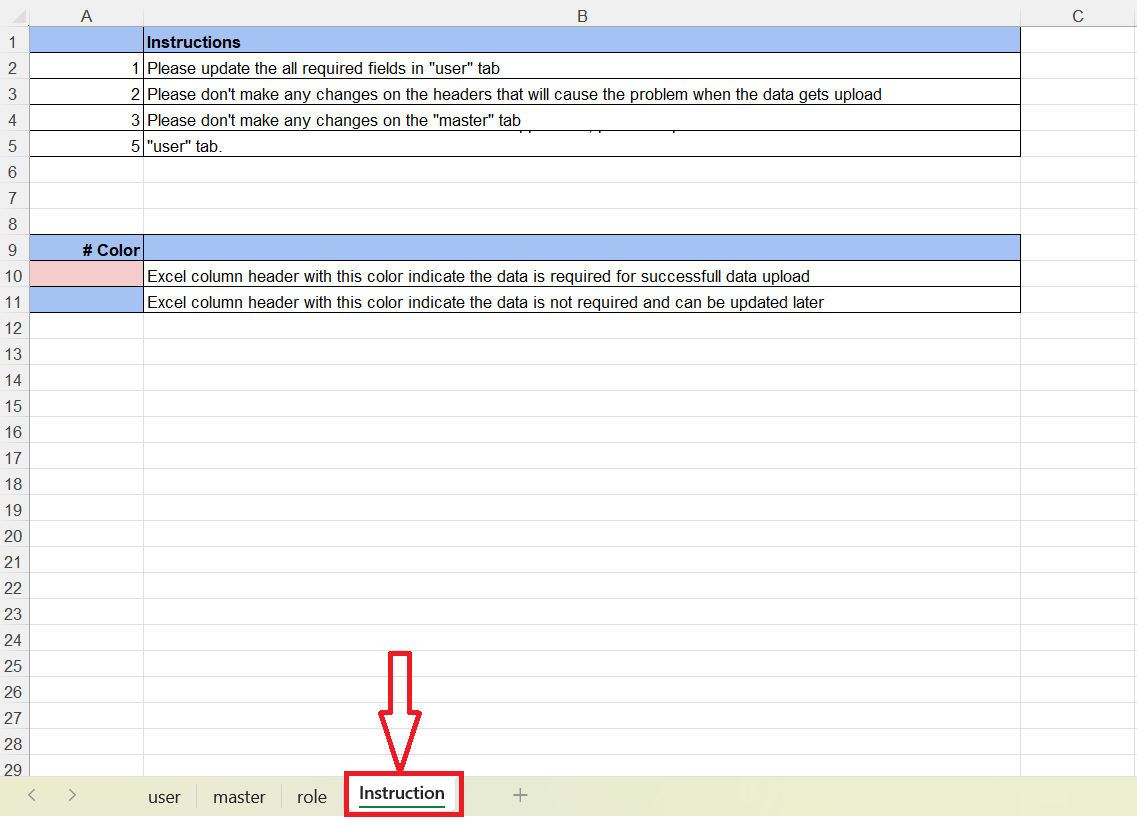Viewport: 1137px width, 825px height.
Task: Click text about data not required
Action: pyautogui.click(x=486, y=302)
